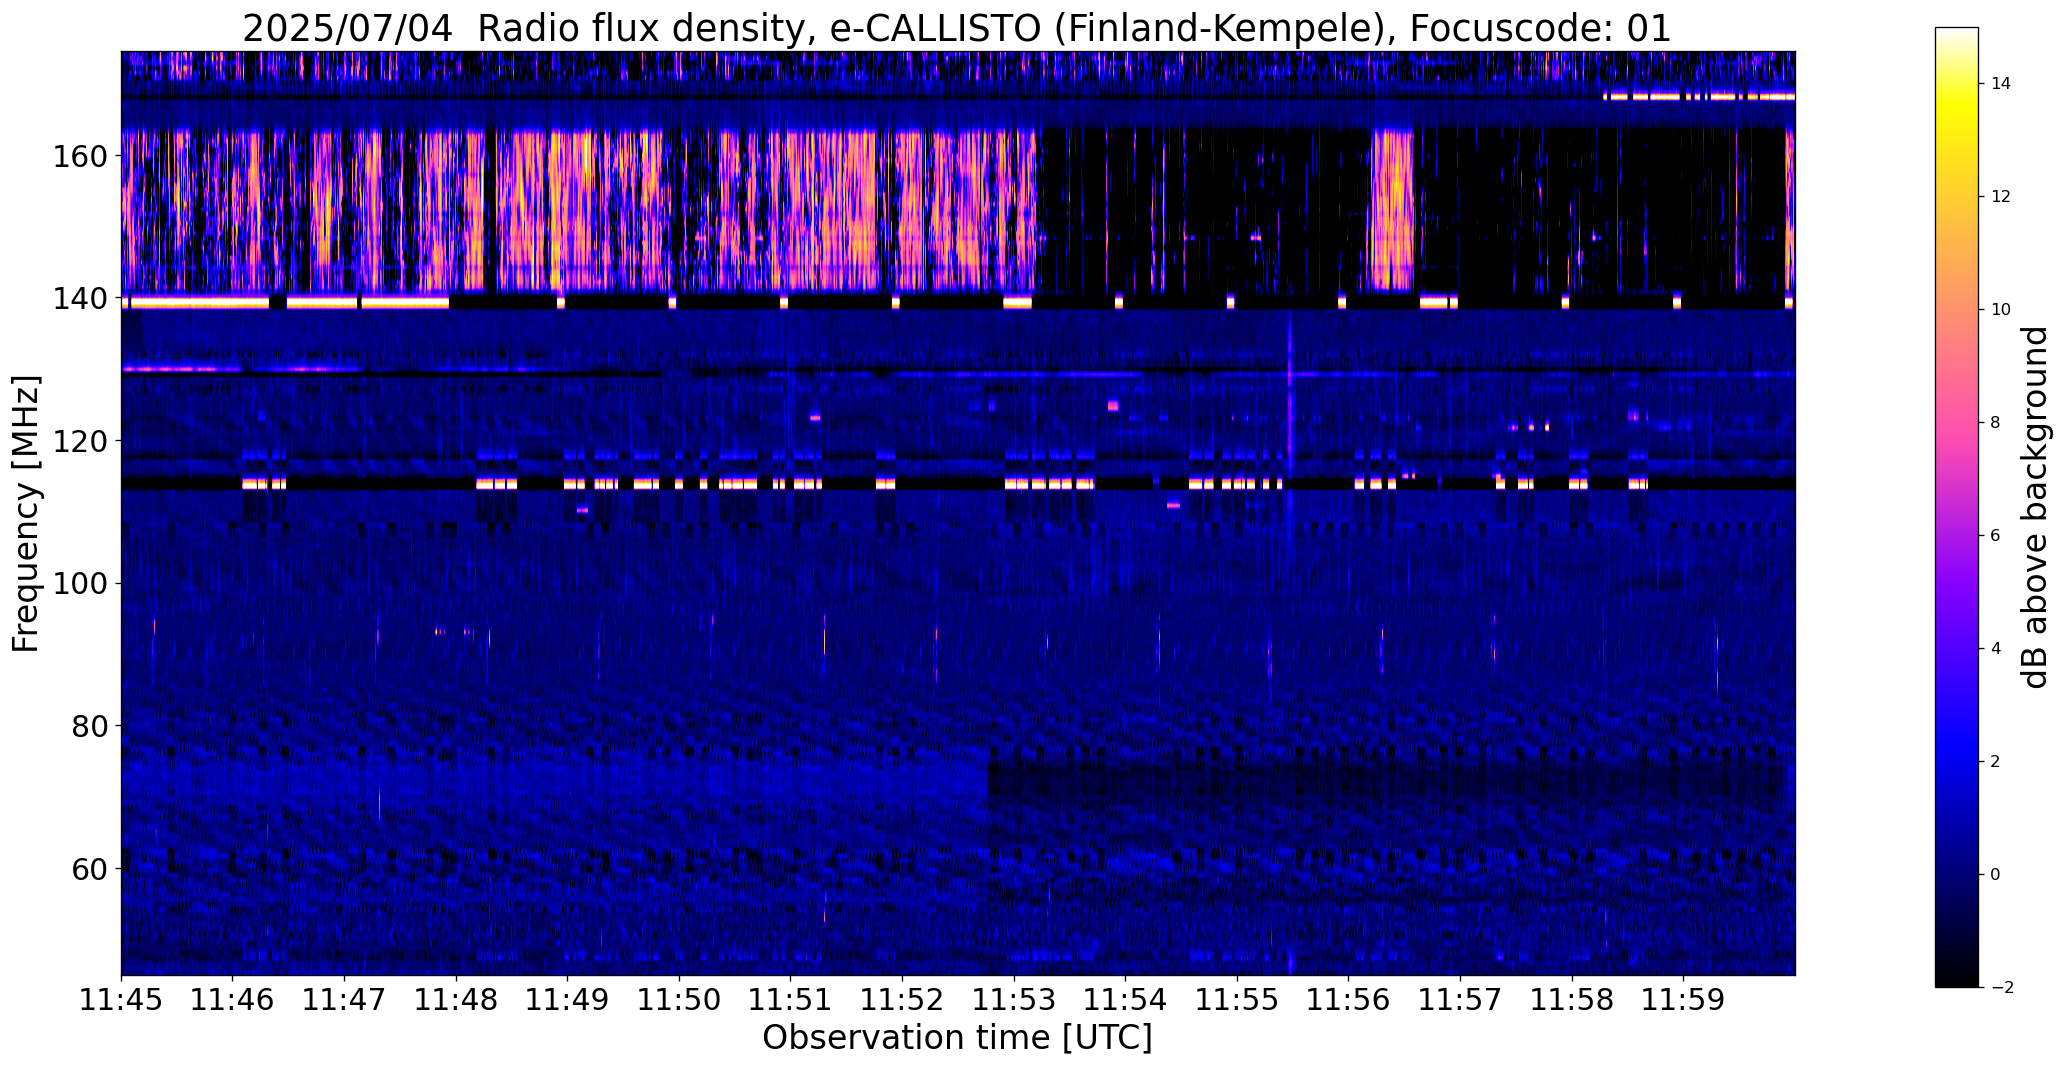Viewport: 2066px width, 1067px height.
Task: Click the colorbar tick label 8
Action: [1995, 422]
